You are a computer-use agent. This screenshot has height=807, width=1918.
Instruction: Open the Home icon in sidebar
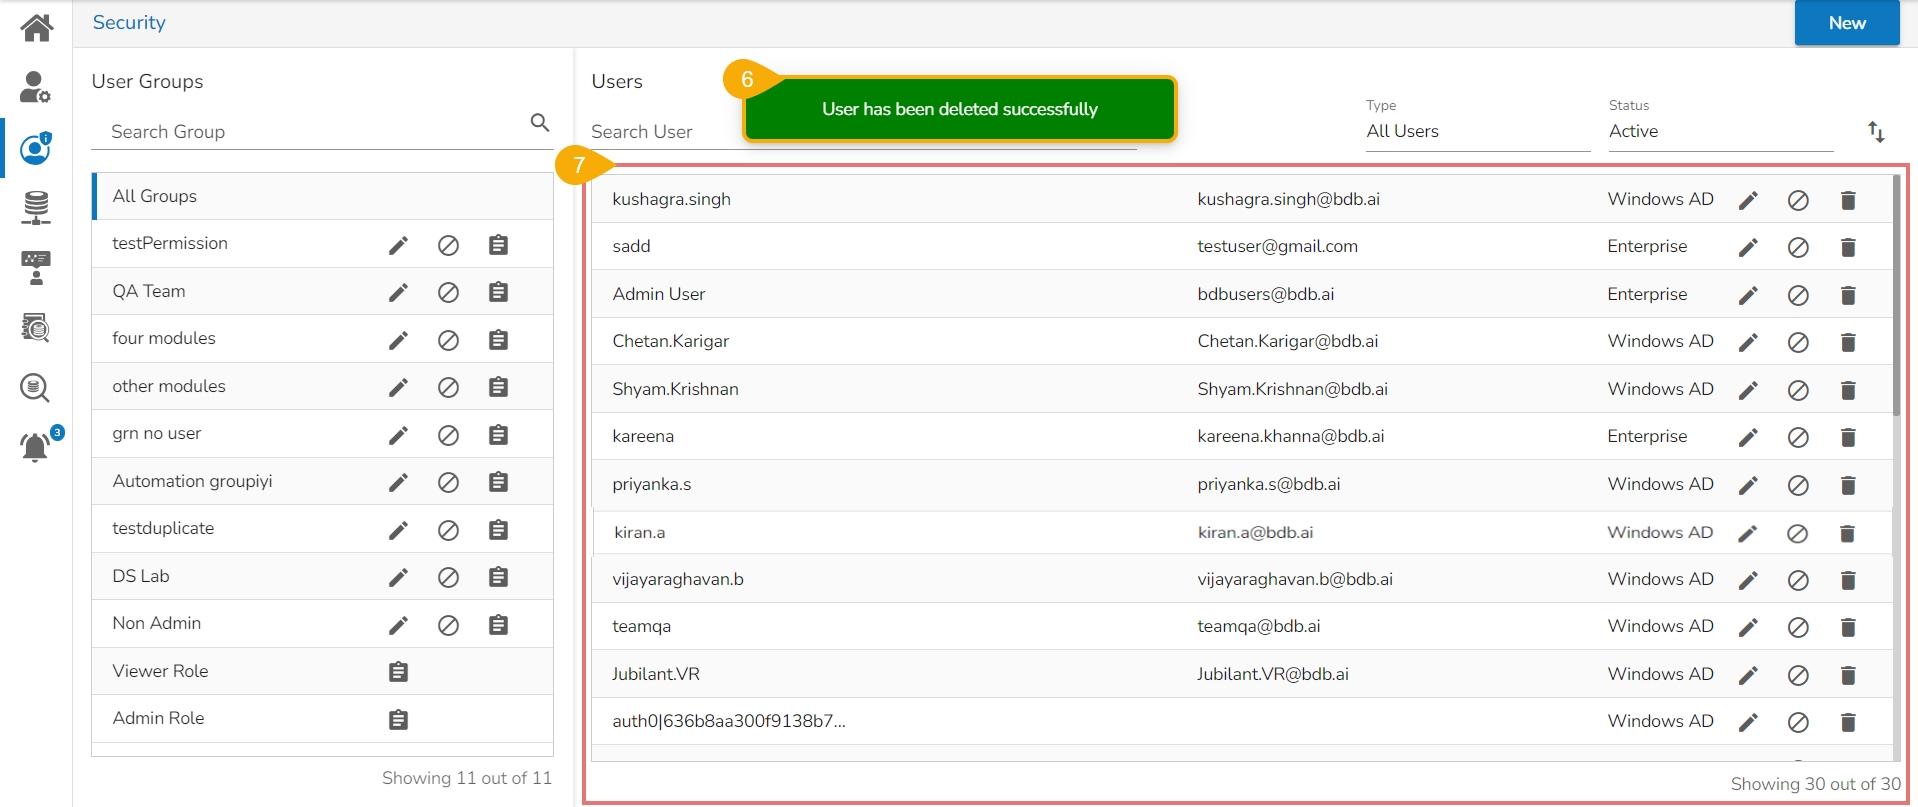pos(36,27)
